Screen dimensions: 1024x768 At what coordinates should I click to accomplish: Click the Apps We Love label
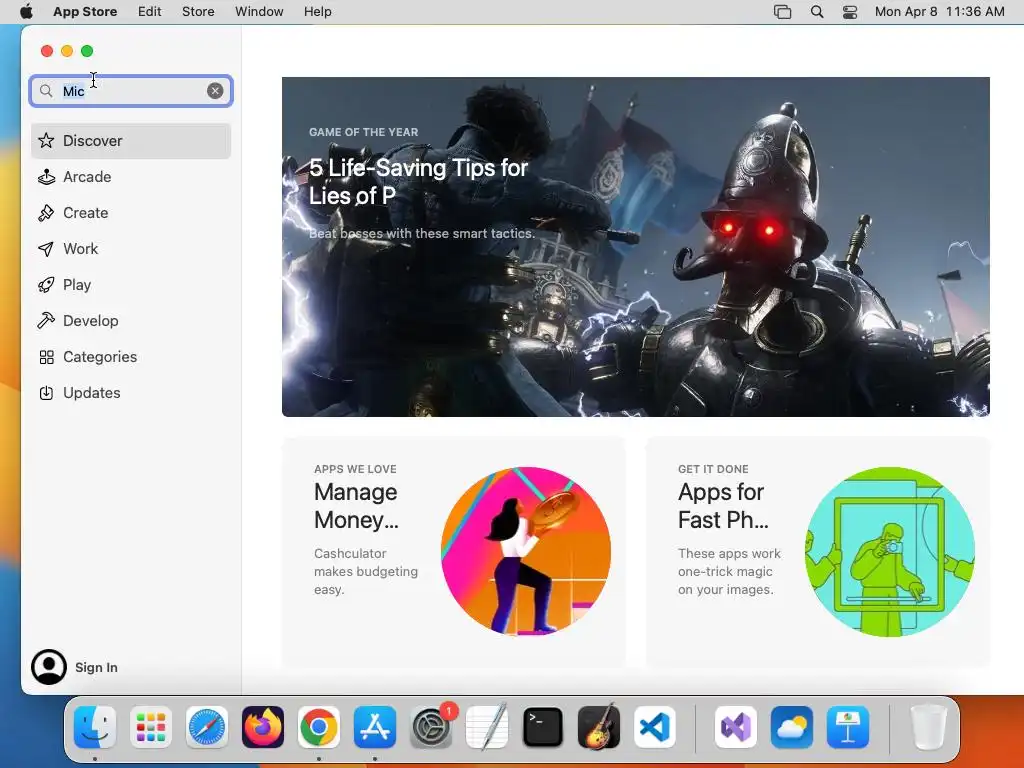(x=355, y=469)
